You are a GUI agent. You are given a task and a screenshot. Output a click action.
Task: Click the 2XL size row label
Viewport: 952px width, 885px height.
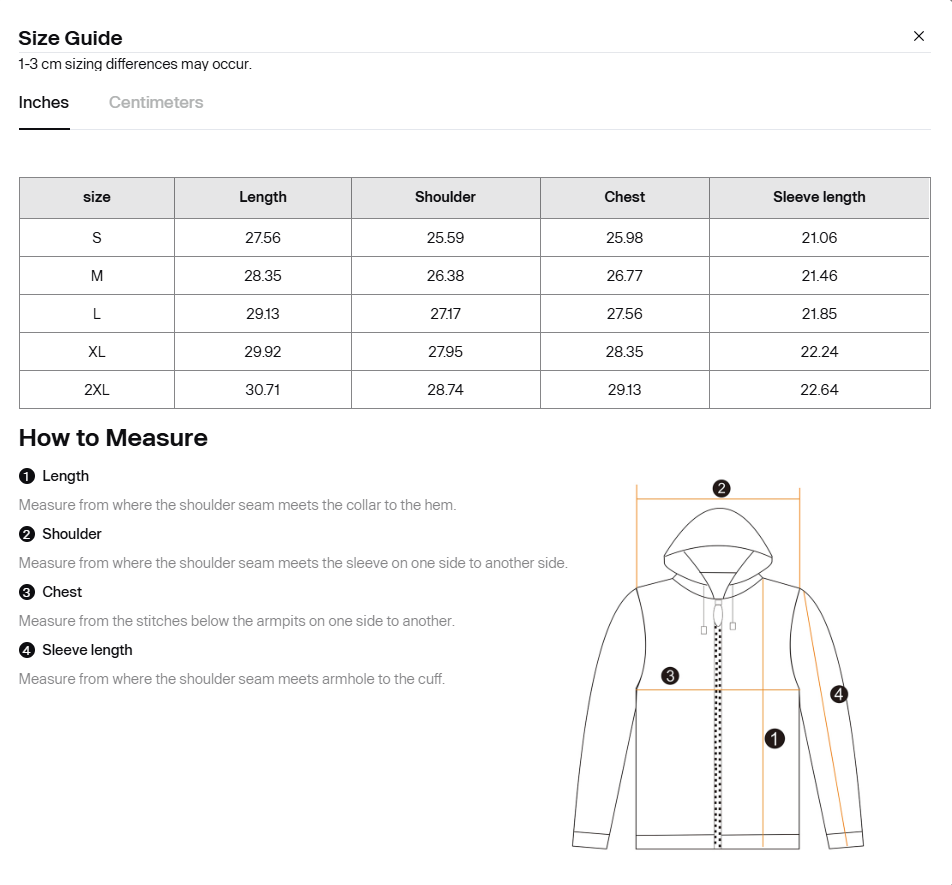coord(97,390)
